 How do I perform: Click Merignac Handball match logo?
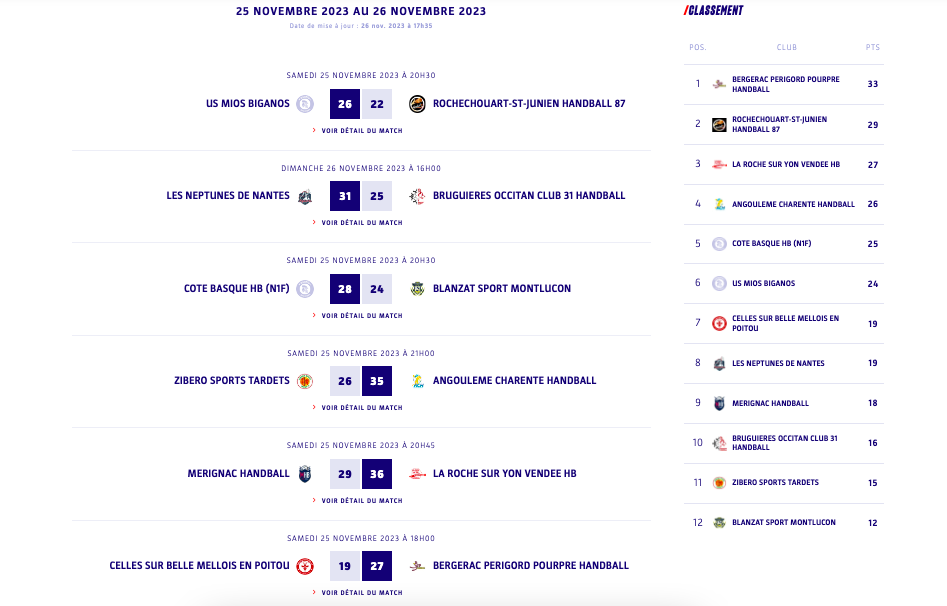click(x=305, y=474)
